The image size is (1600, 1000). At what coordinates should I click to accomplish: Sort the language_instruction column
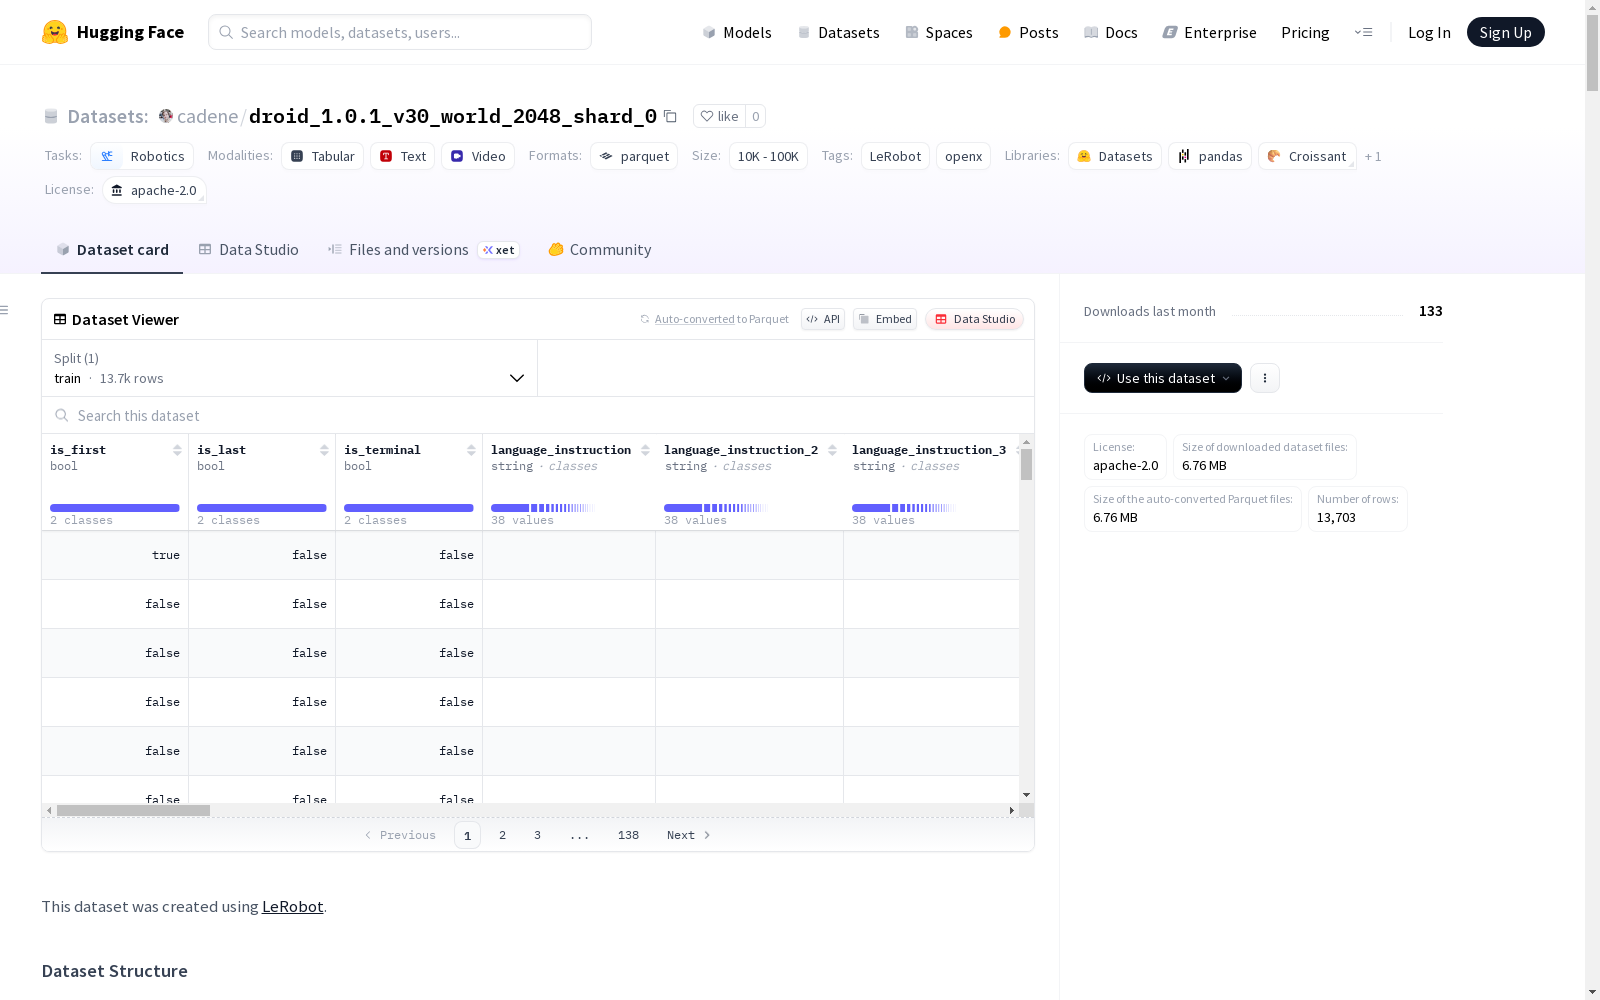pyautogui.click(x=645, y=450)
